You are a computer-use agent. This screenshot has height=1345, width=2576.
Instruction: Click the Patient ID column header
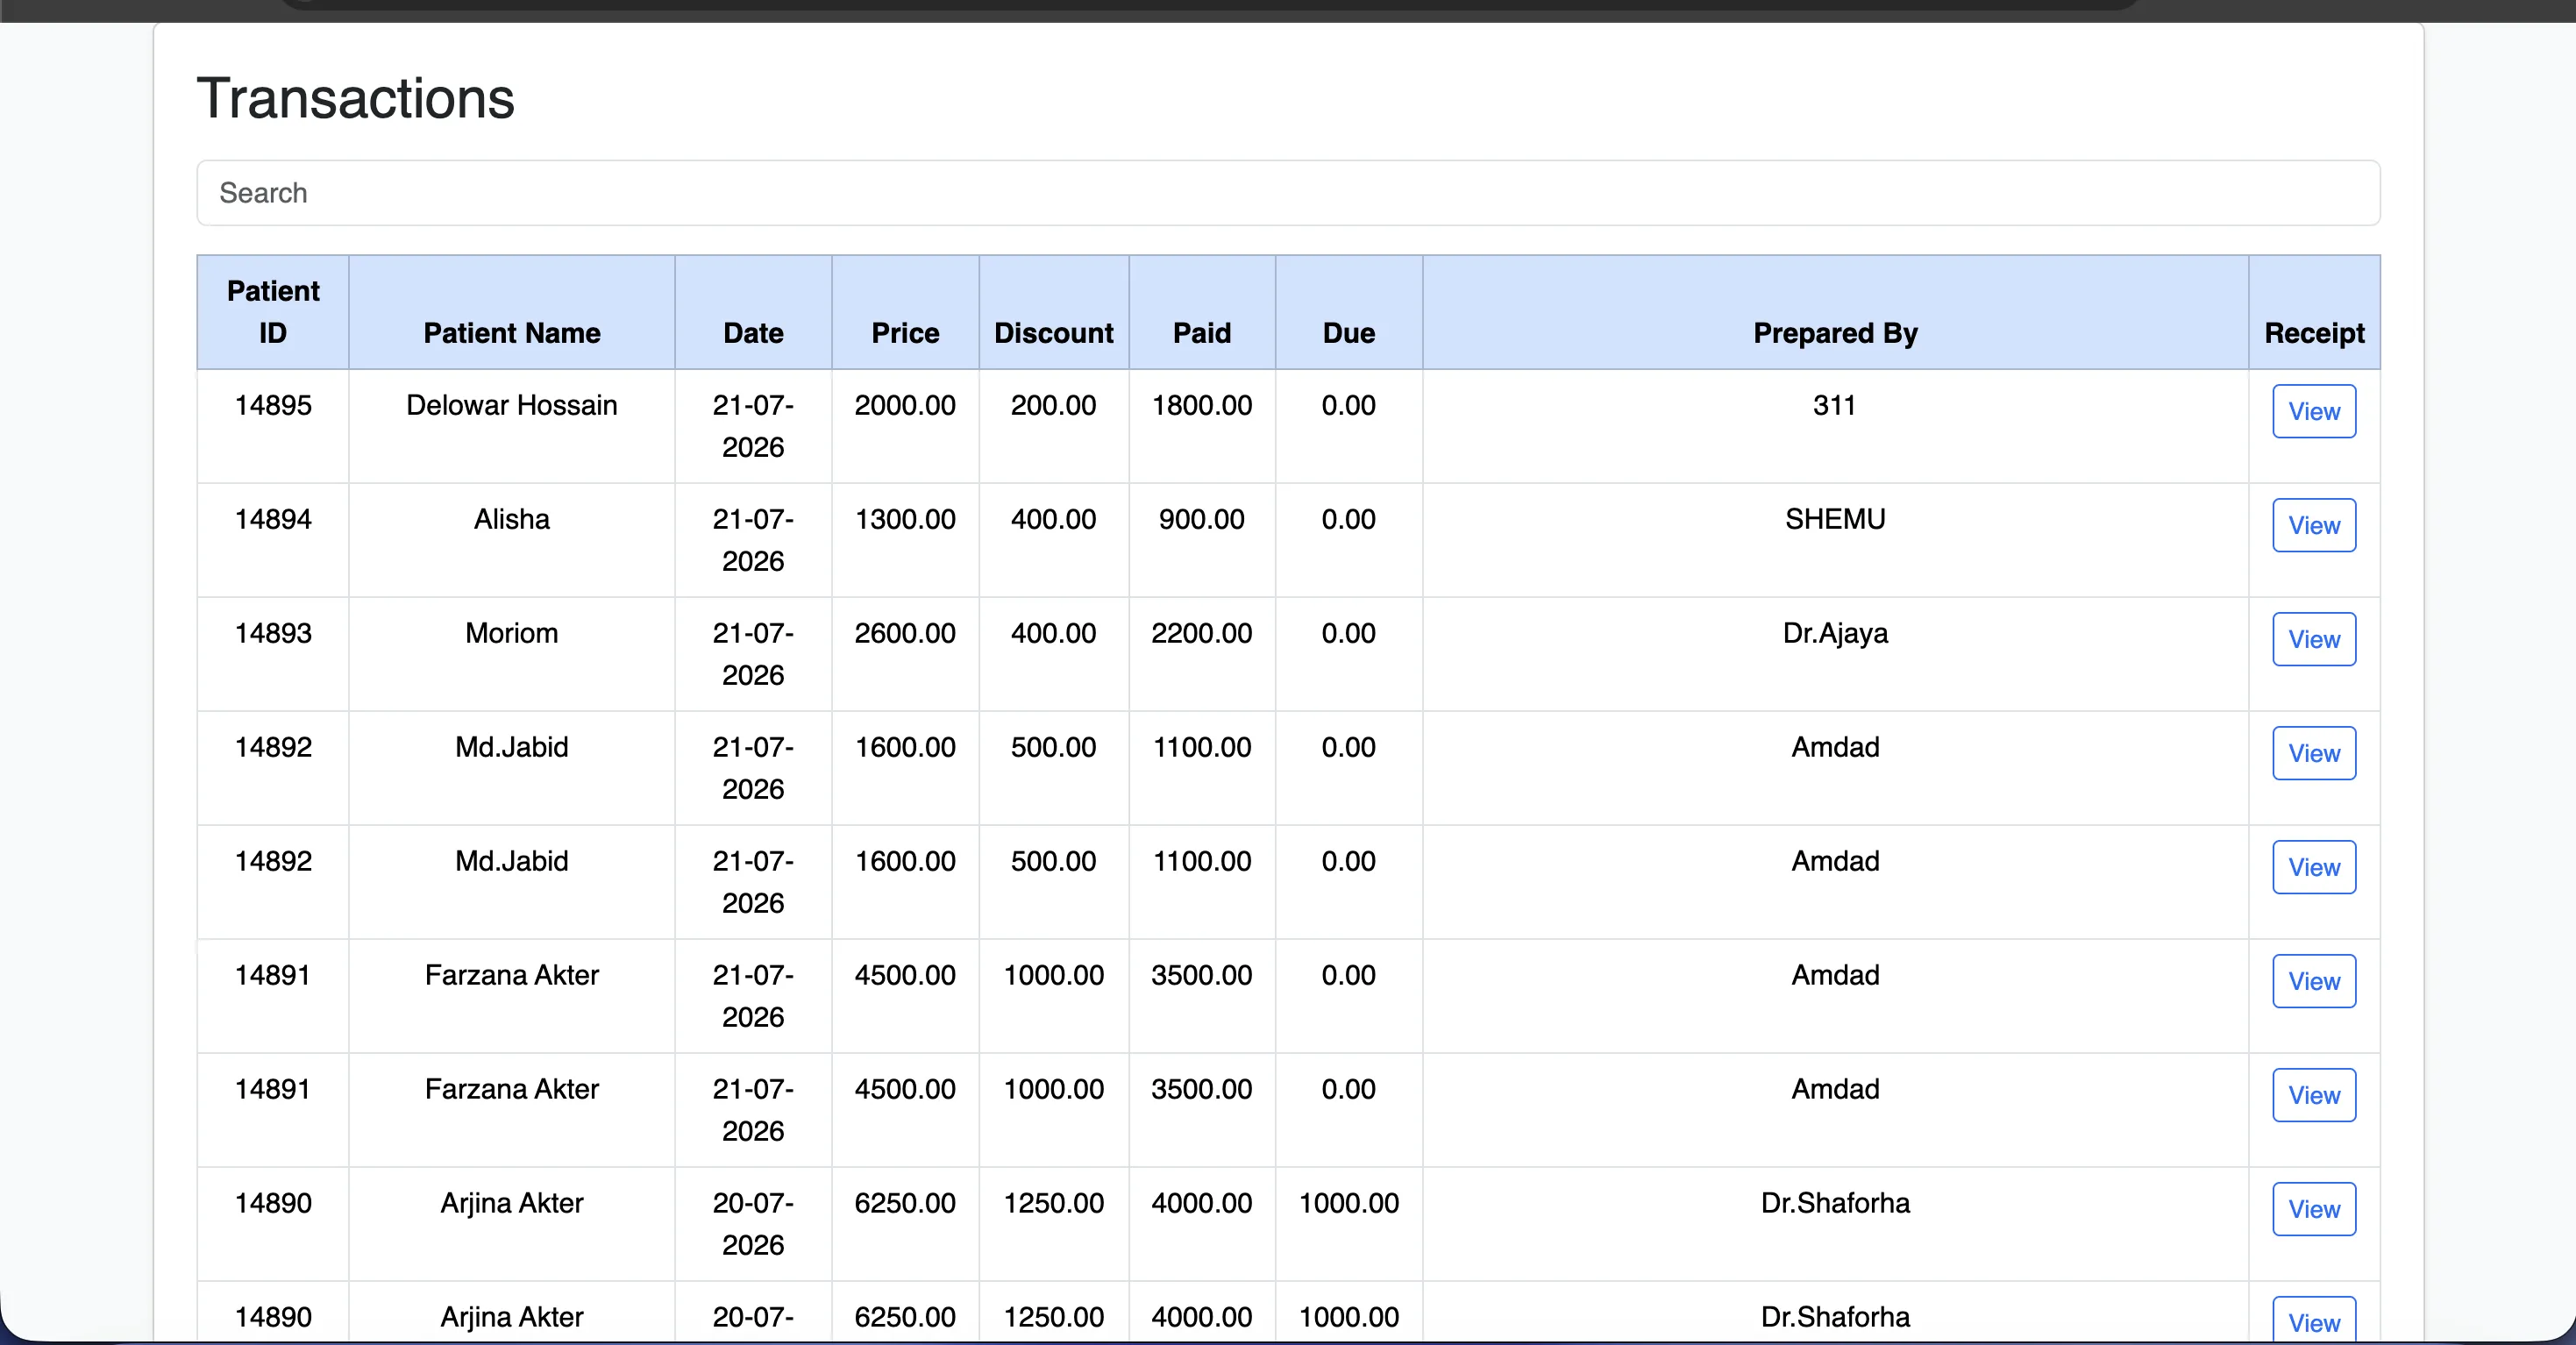point(273,312)
